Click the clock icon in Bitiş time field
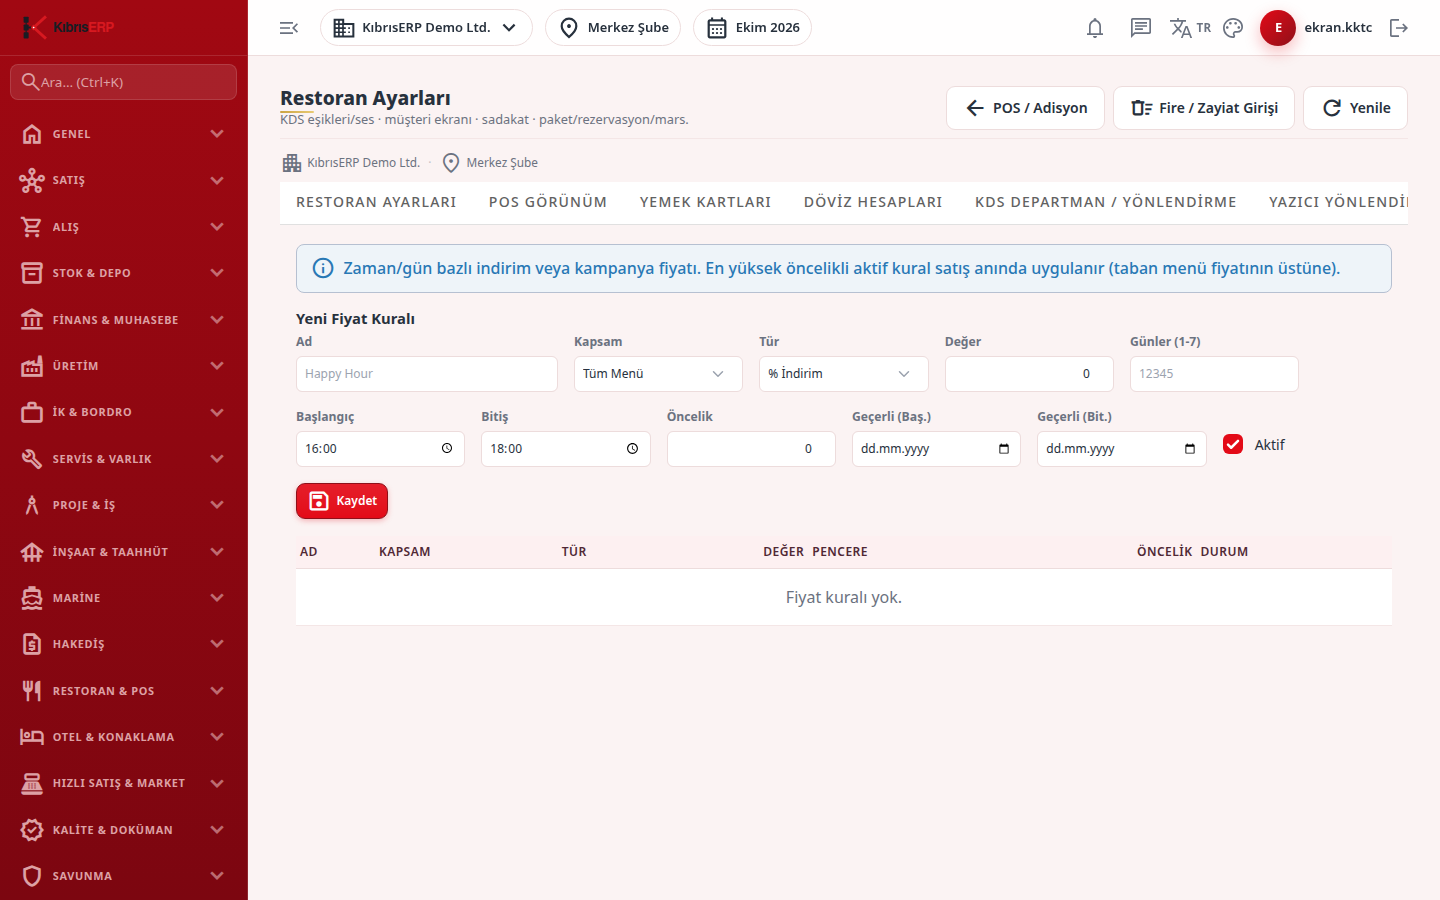 [x=632, y=449]
